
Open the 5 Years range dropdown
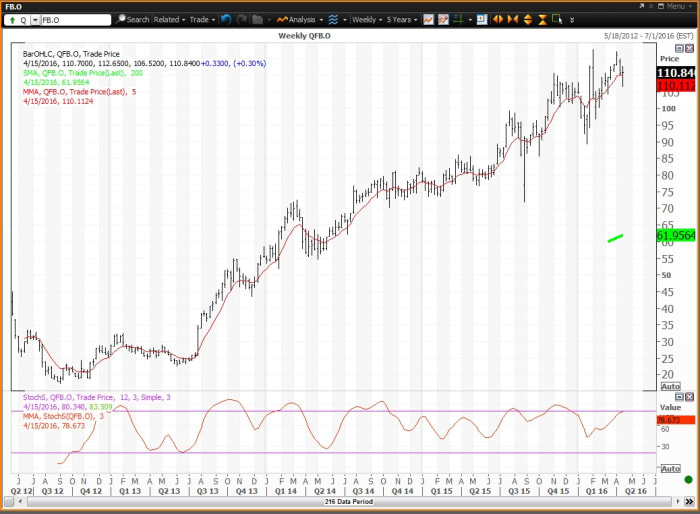(401, 19)
